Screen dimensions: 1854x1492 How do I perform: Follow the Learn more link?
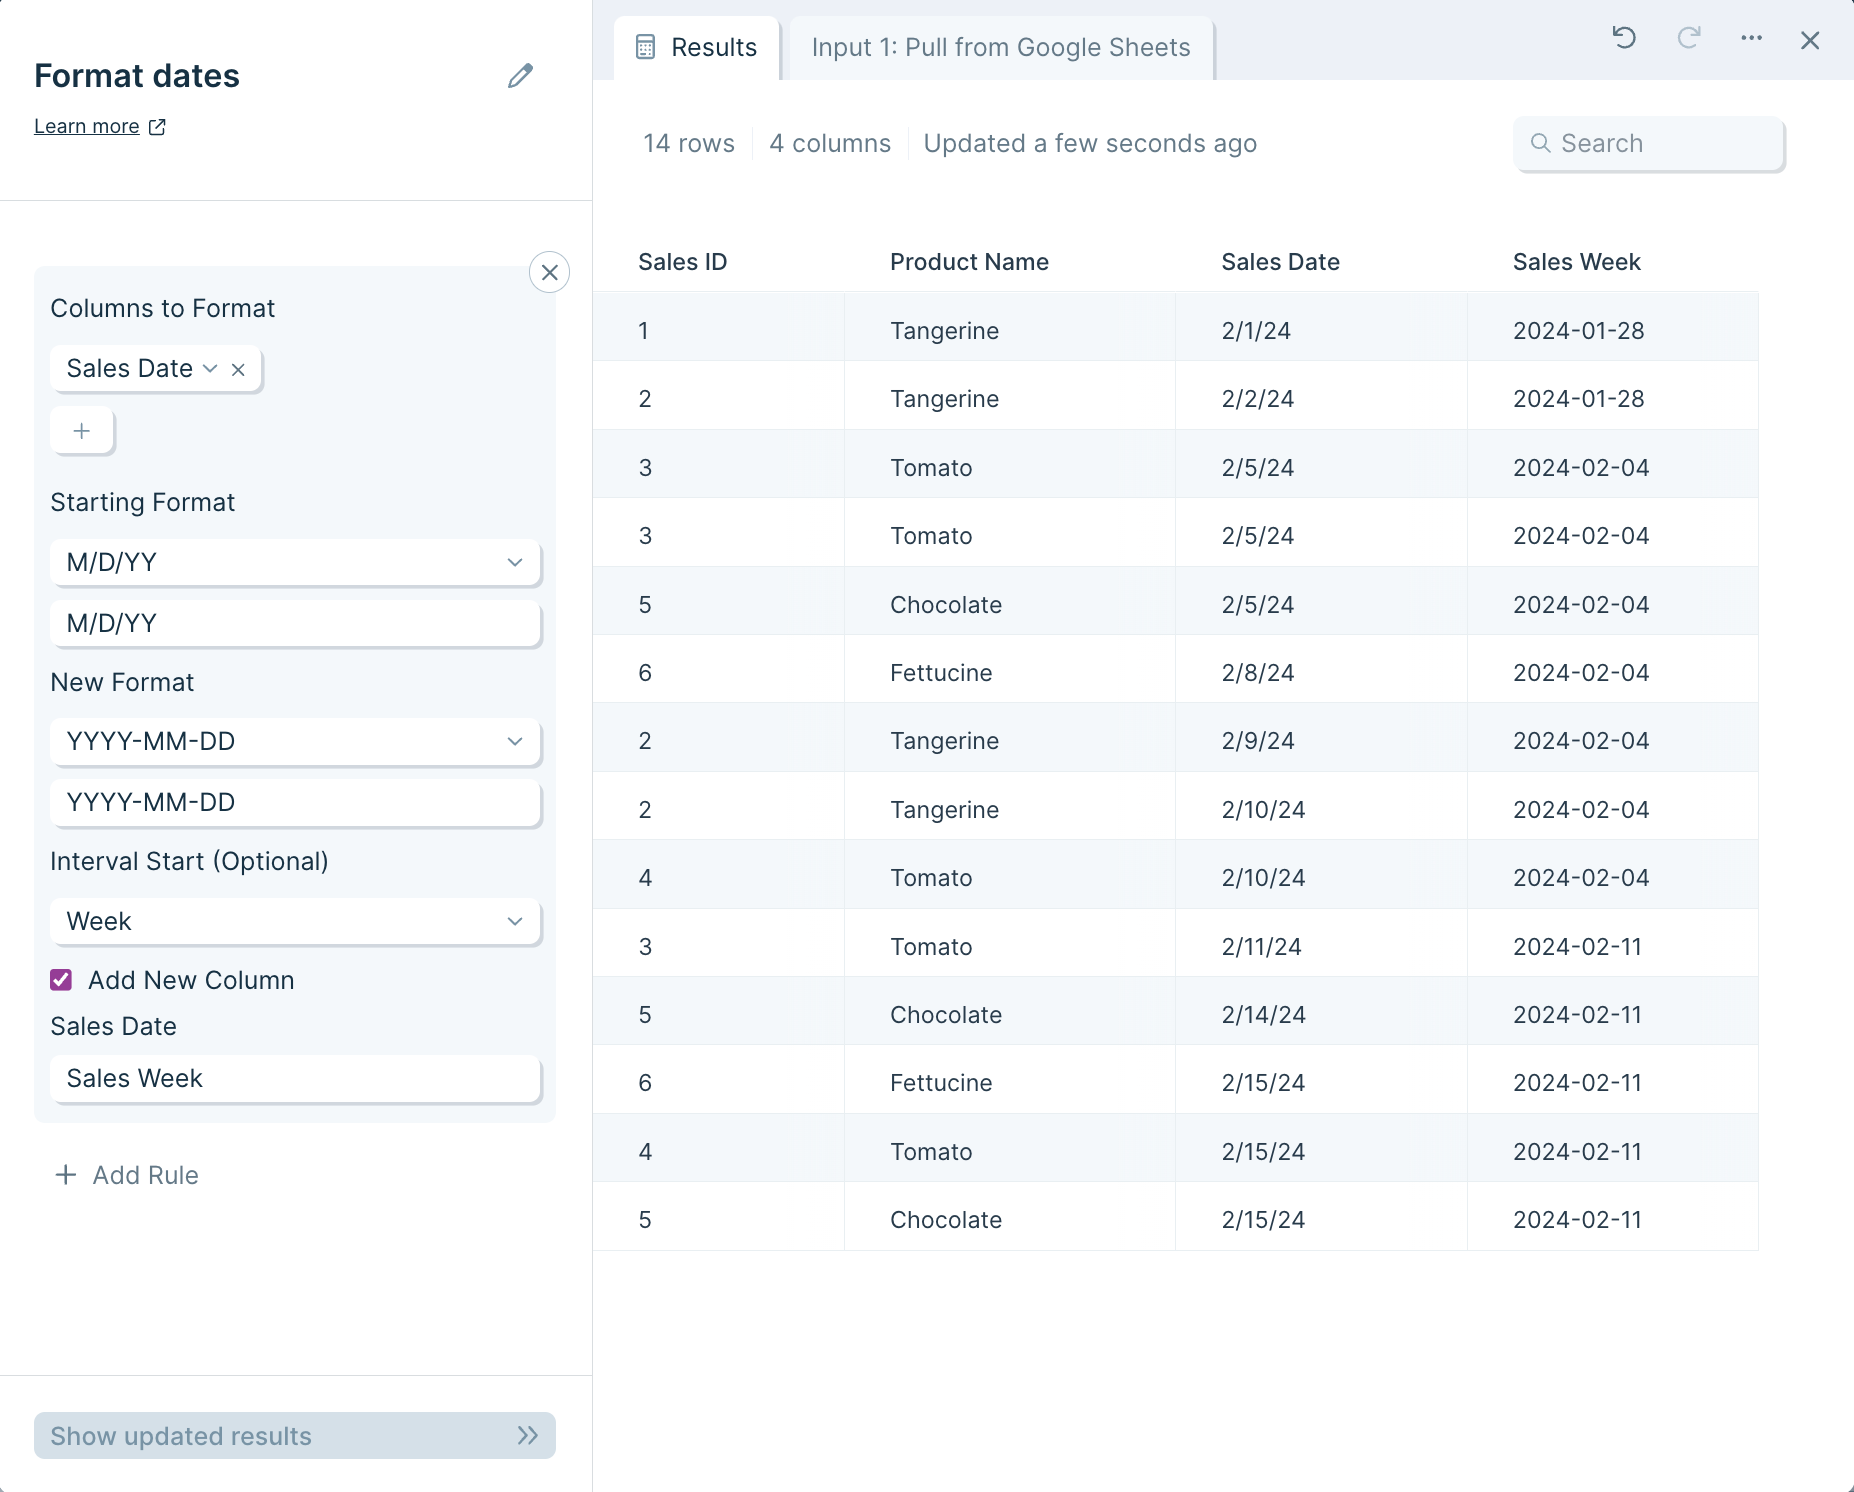pos(87,127)
